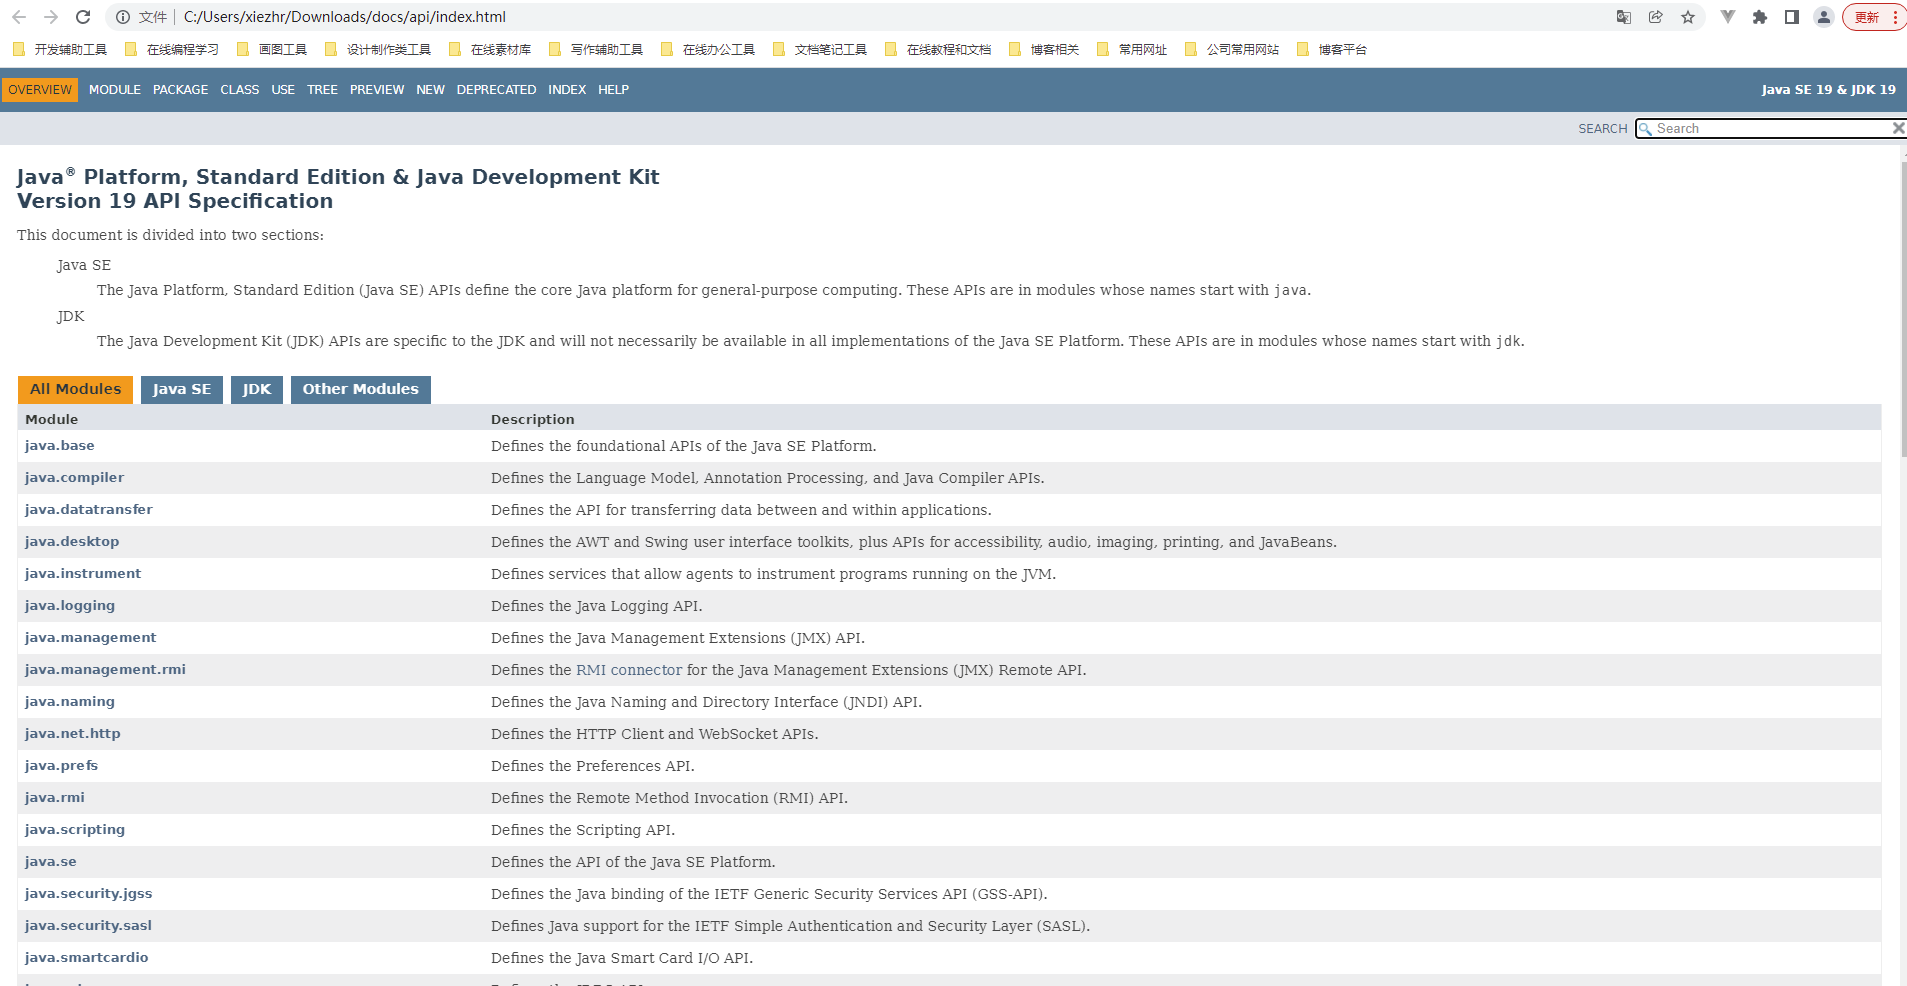
Task: Reload the page with the refresh icon
Action: [x=83, y=17]
